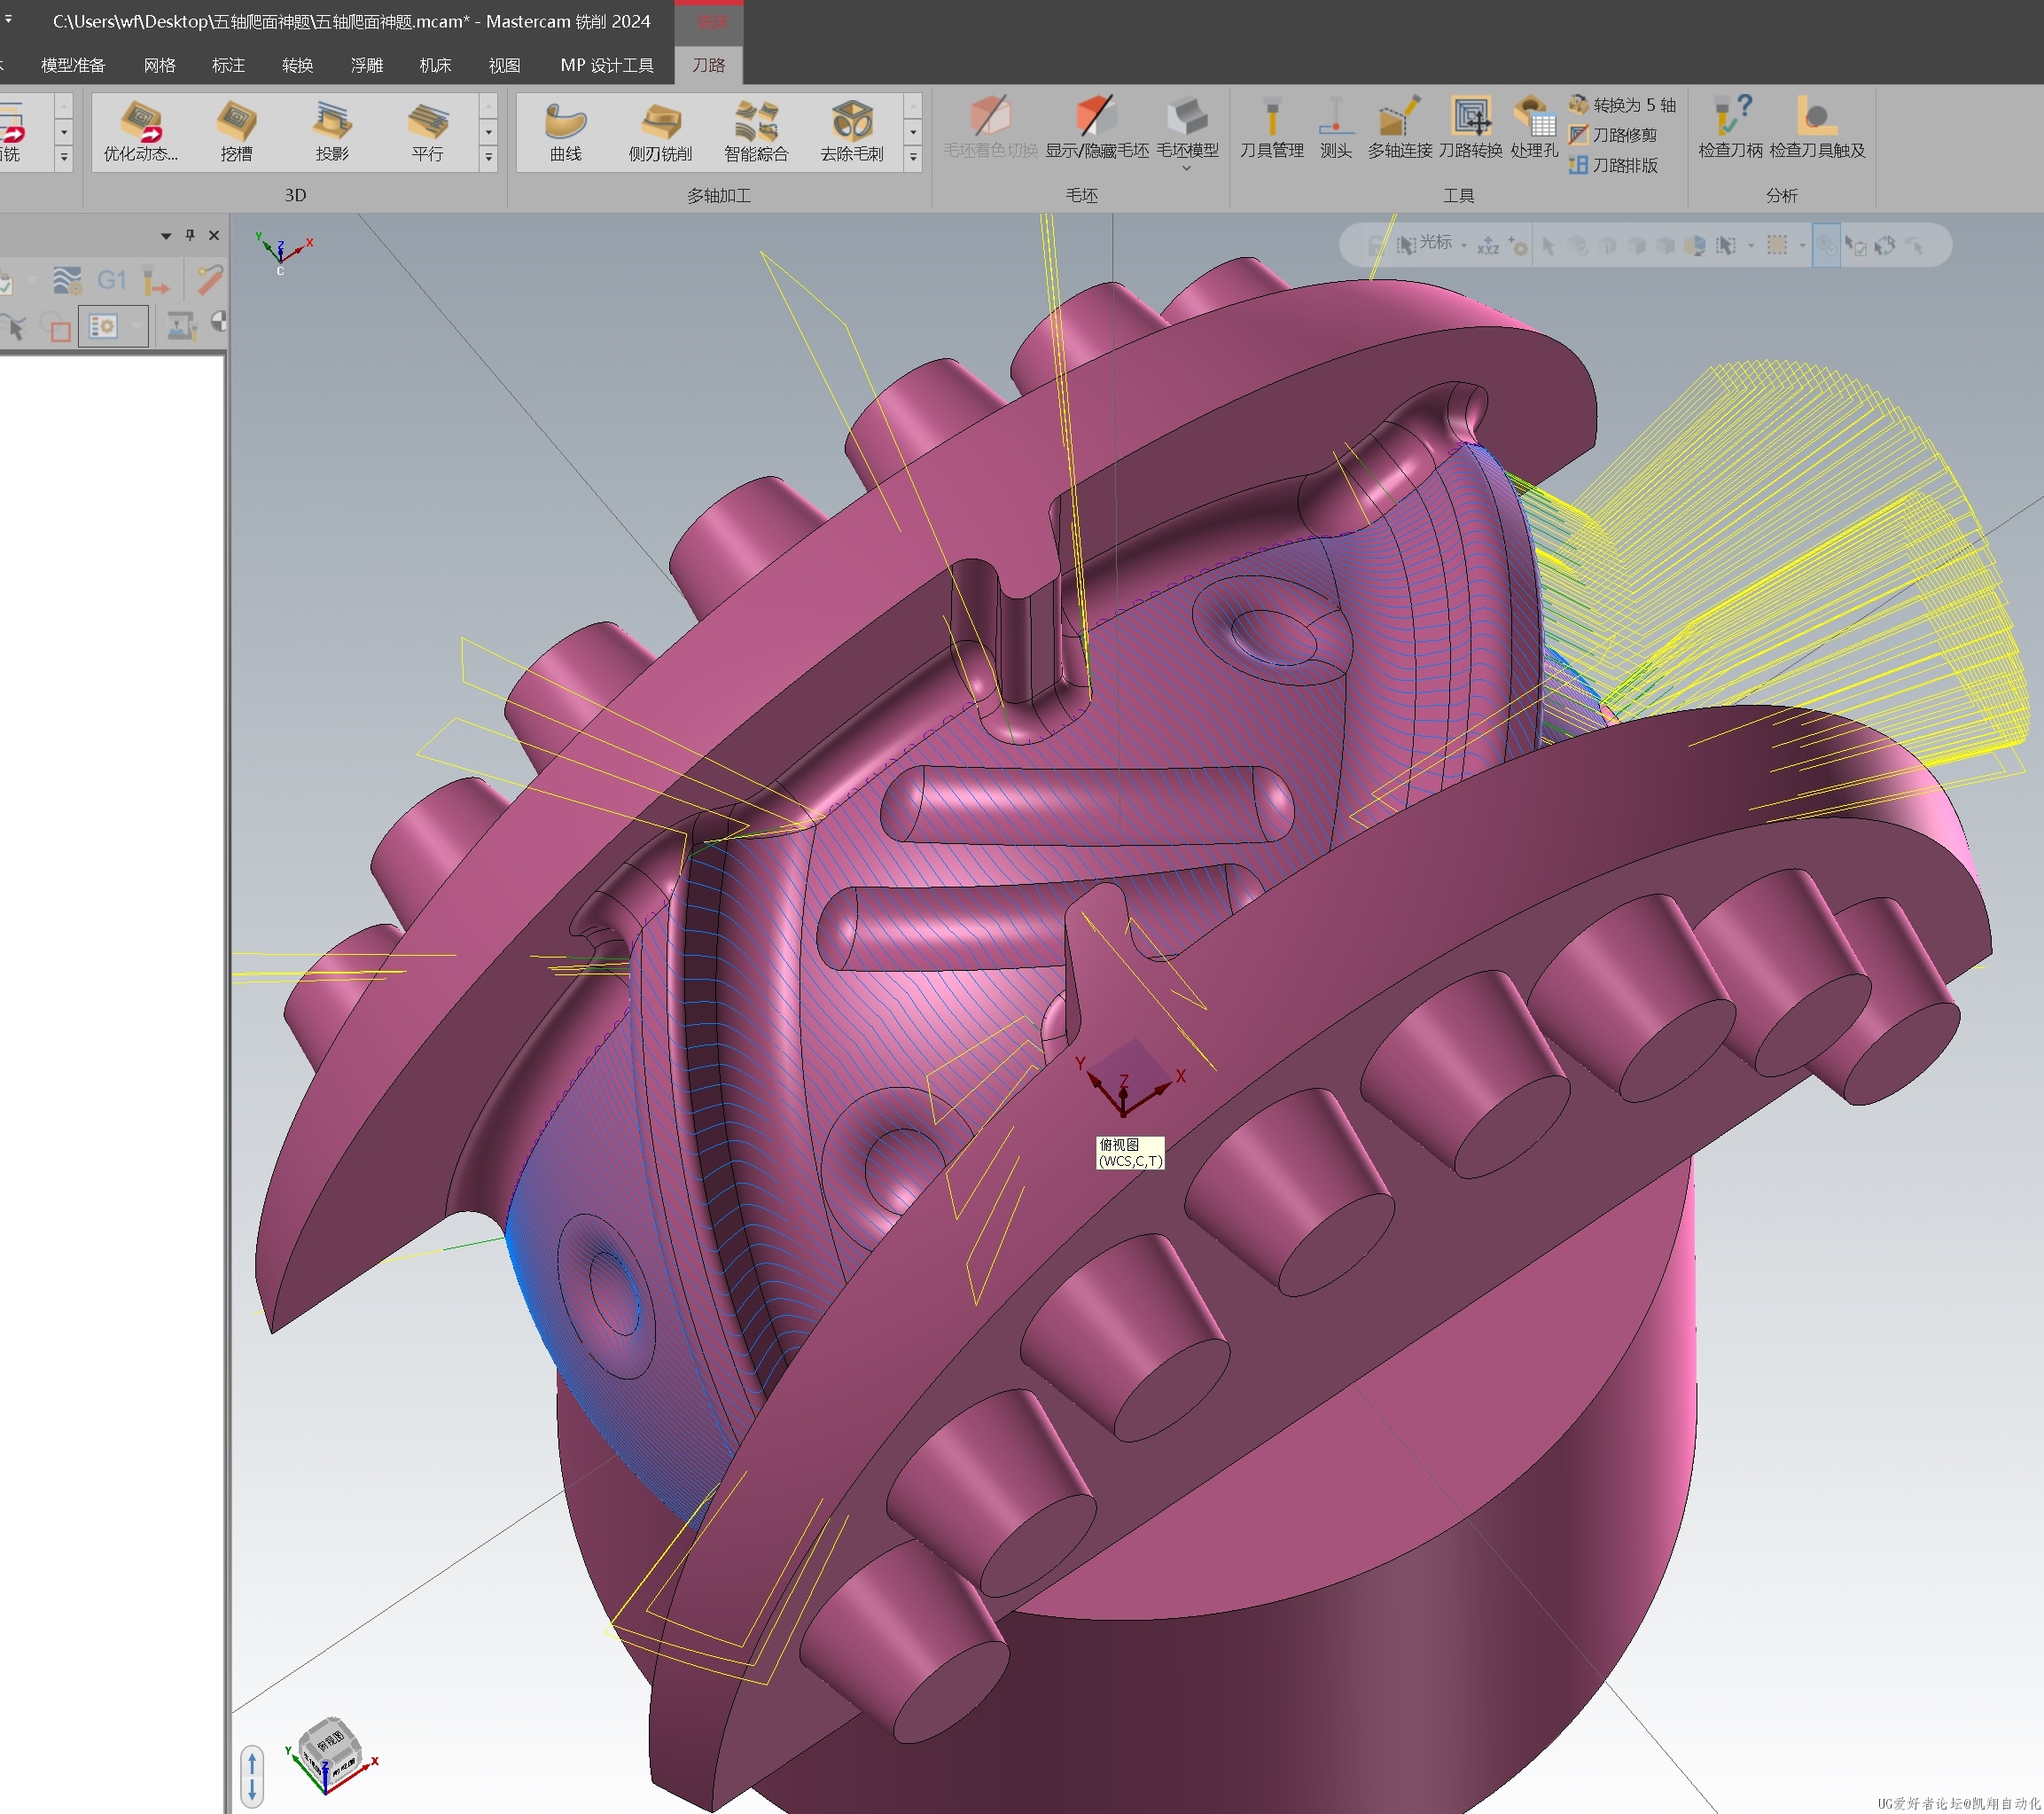Open the 检查刀柄 check holder tool

(1730, 128)
